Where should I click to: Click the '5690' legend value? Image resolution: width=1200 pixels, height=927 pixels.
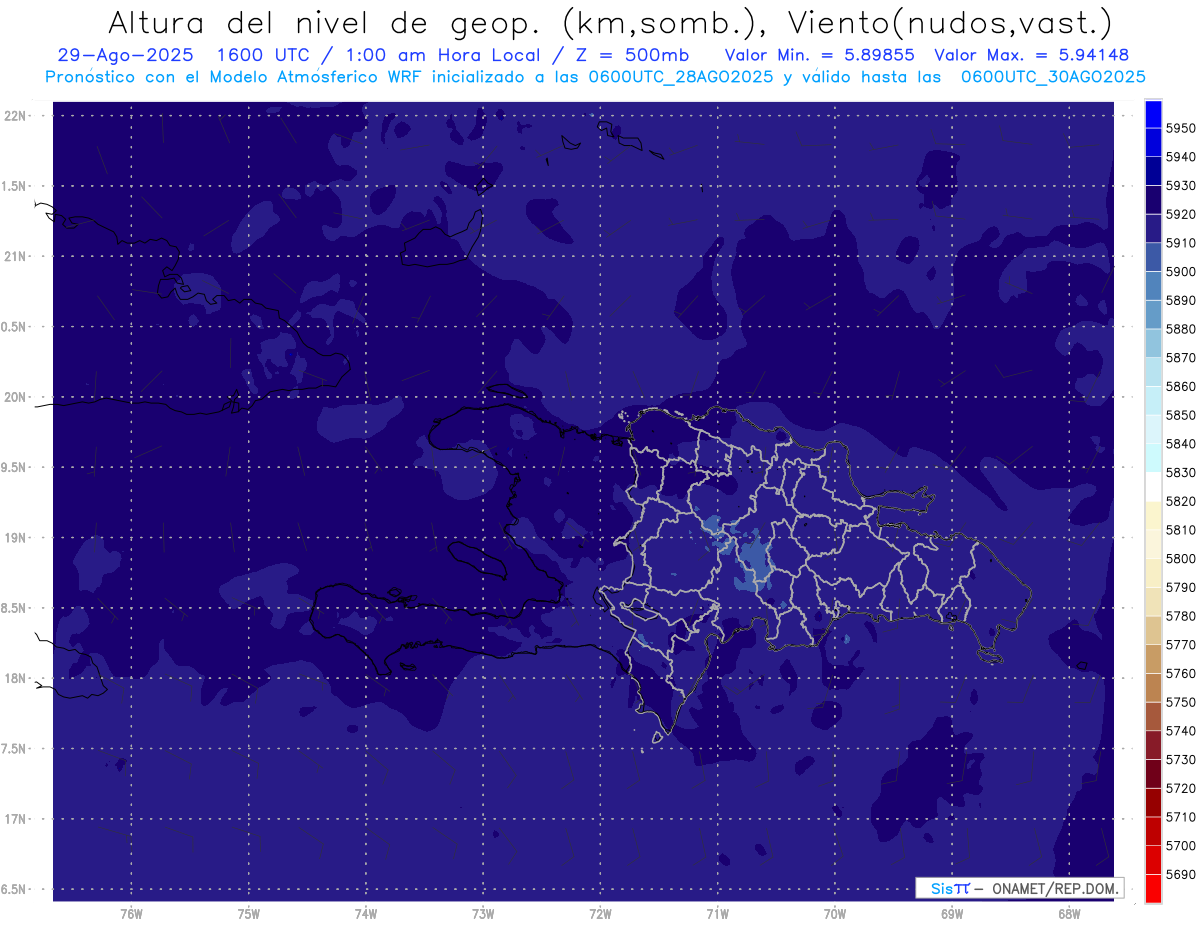pyautogui.click(x=1180, y=875)
